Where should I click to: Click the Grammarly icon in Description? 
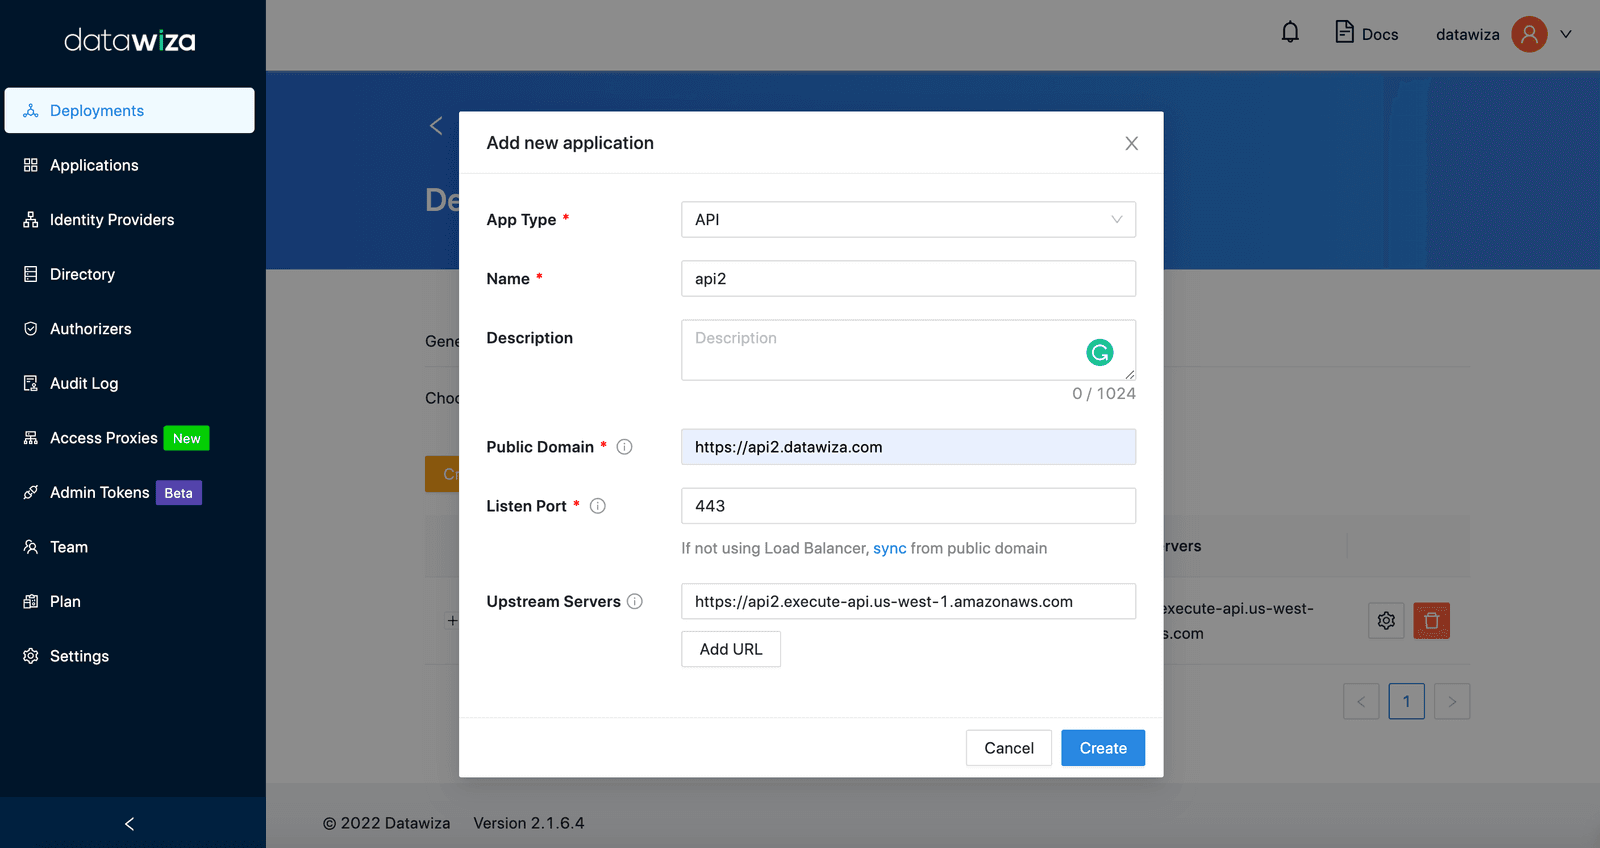click(1100, 352)
